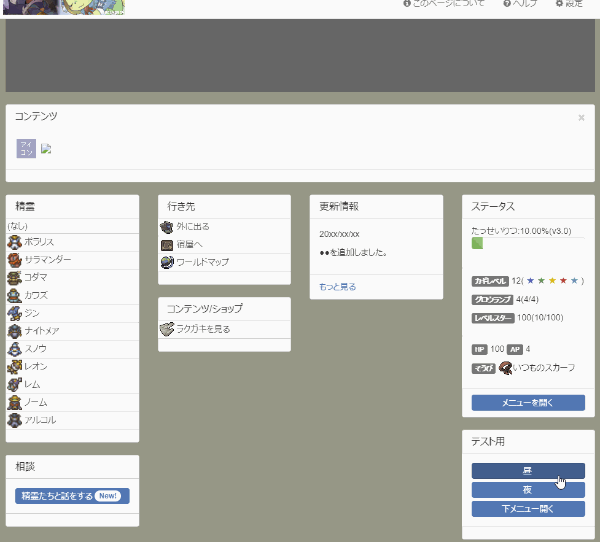
Task: Expand the 下メニュー開く bottom menu
Action: click(x=528, y=509)
